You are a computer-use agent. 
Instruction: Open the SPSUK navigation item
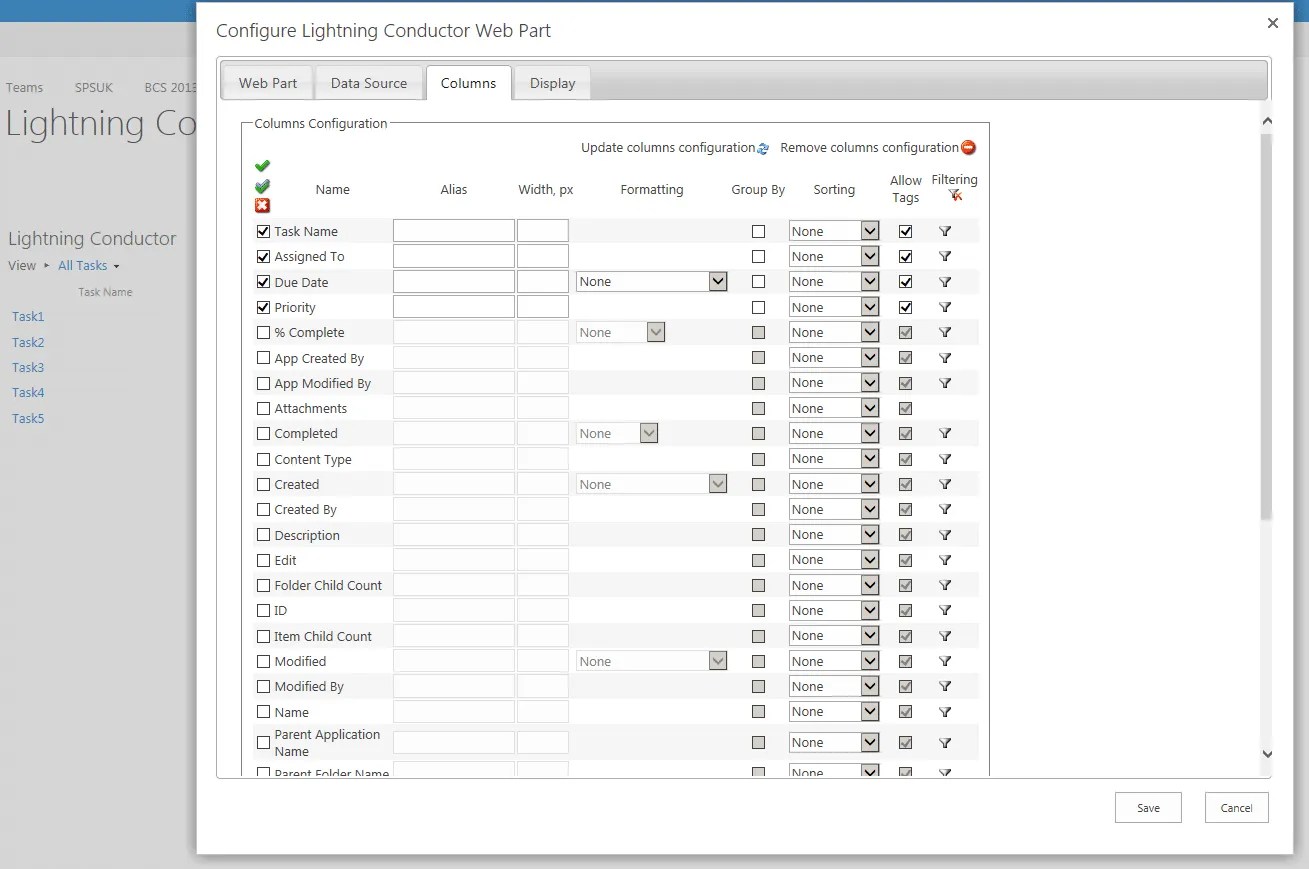tap(94, 87)
